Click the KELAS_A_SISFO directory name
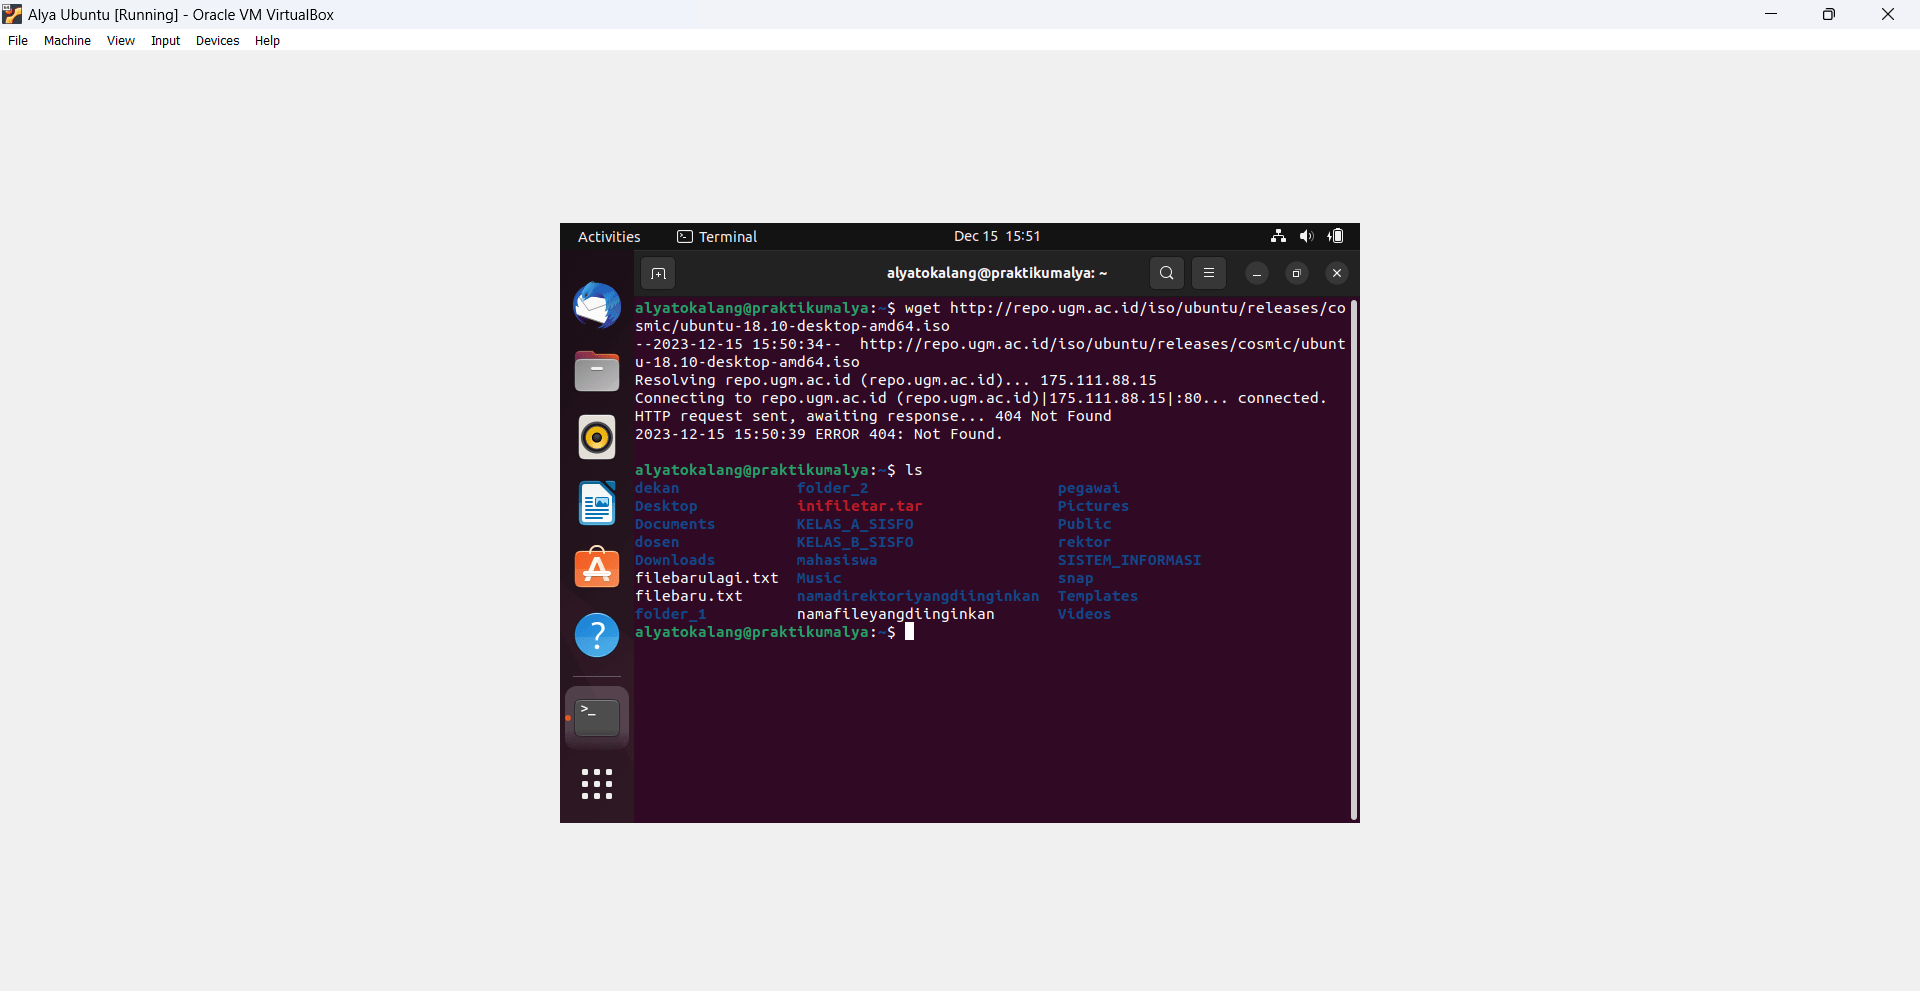 point(855,524)
